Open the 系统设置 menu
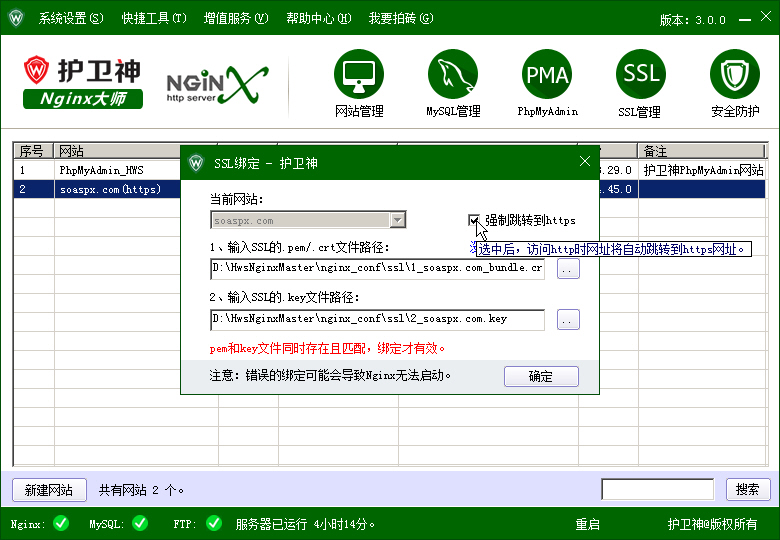The height and width of the screenshot is (540, 780). click(x=70, y=18)
